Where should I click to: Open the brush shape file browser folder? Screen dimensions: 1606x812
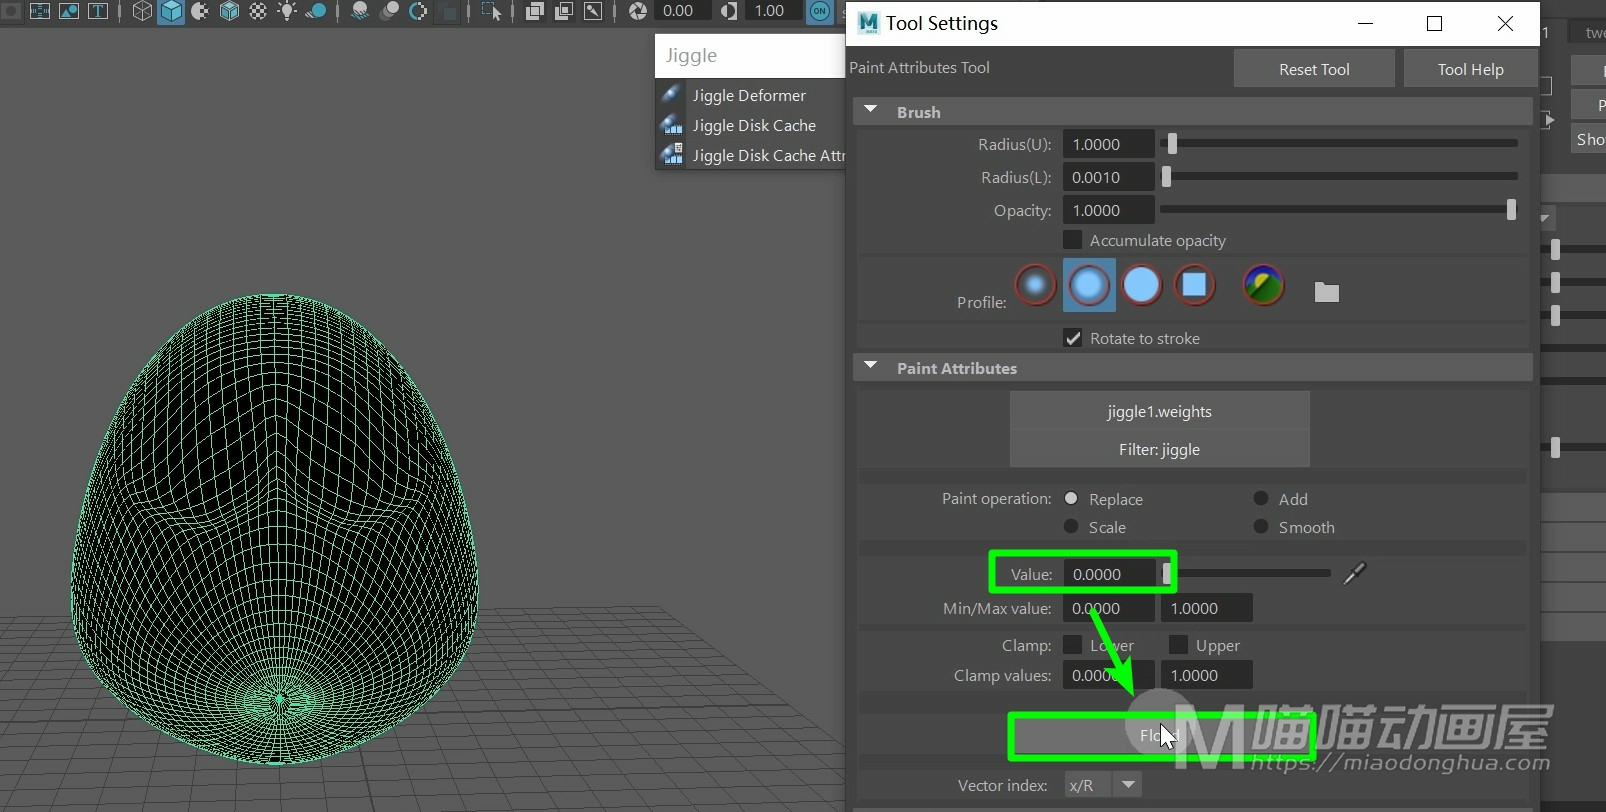pos(1326,292)
